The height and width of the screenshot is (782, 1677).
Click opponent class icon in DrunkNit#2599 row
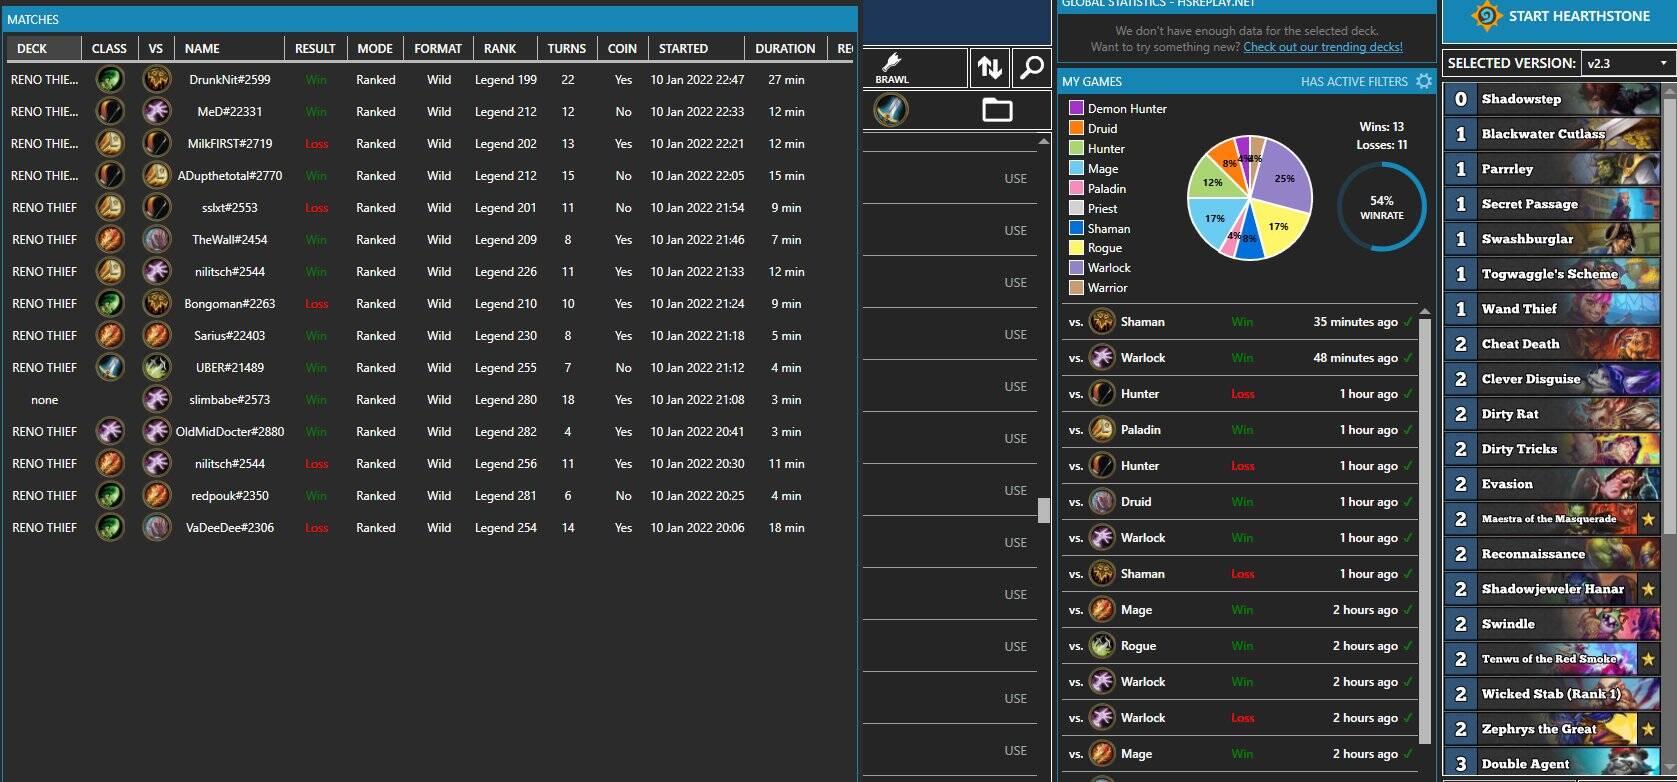[x=156, y=79]
